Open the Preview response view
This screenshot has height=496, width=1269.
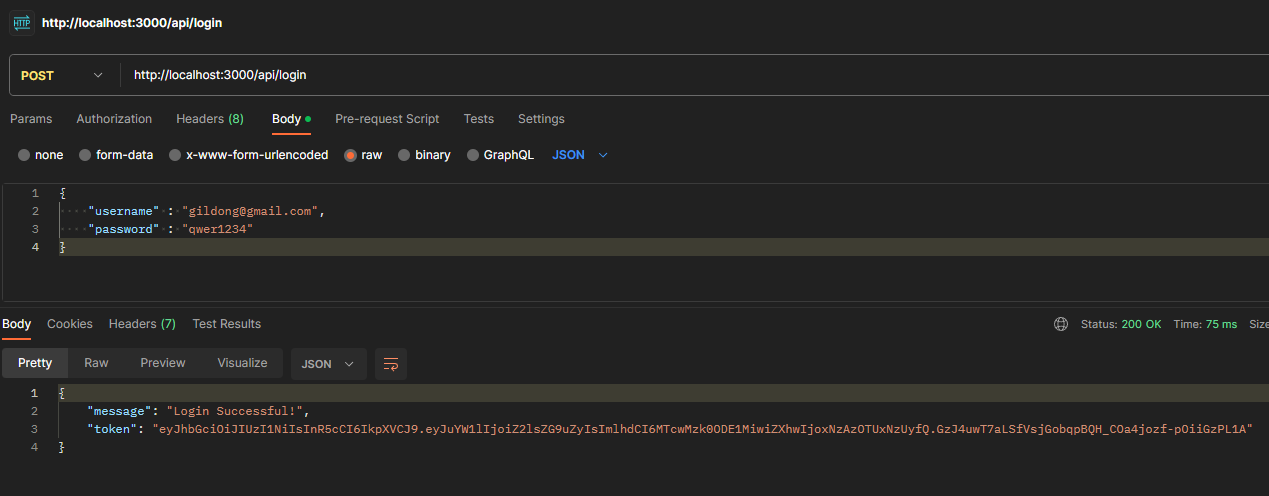coord(163,363)
